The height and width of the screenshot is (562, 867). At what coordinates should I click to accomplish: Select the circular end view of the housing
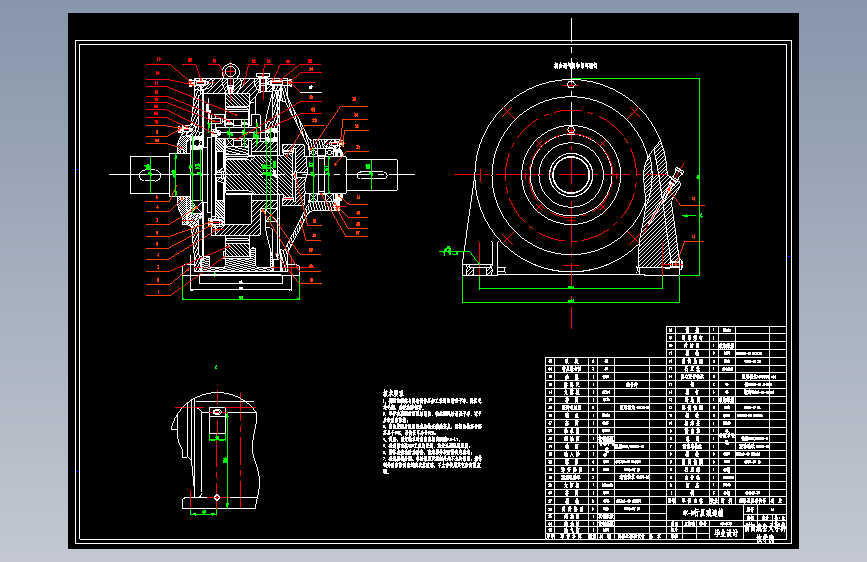point(572,176)
